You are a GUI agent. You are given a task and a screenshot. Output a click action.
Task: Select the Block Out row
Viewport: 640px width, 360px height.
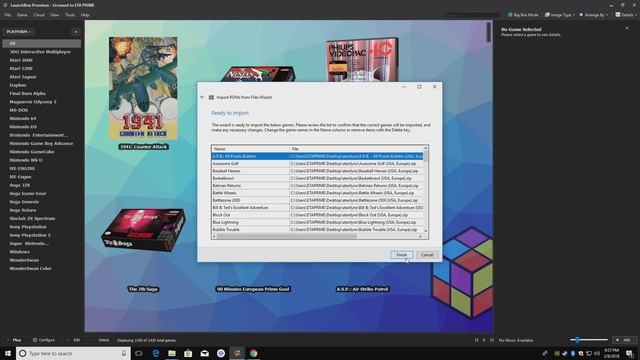(318, 215)
